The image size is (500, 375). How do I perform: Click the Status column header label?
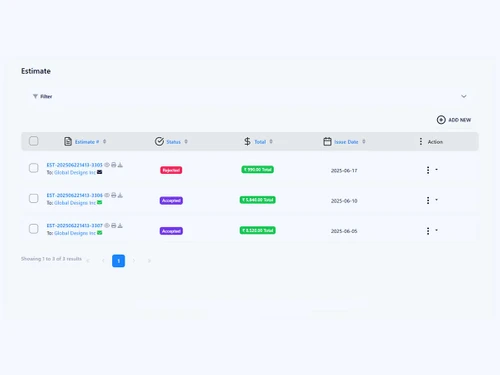[173, 142]
